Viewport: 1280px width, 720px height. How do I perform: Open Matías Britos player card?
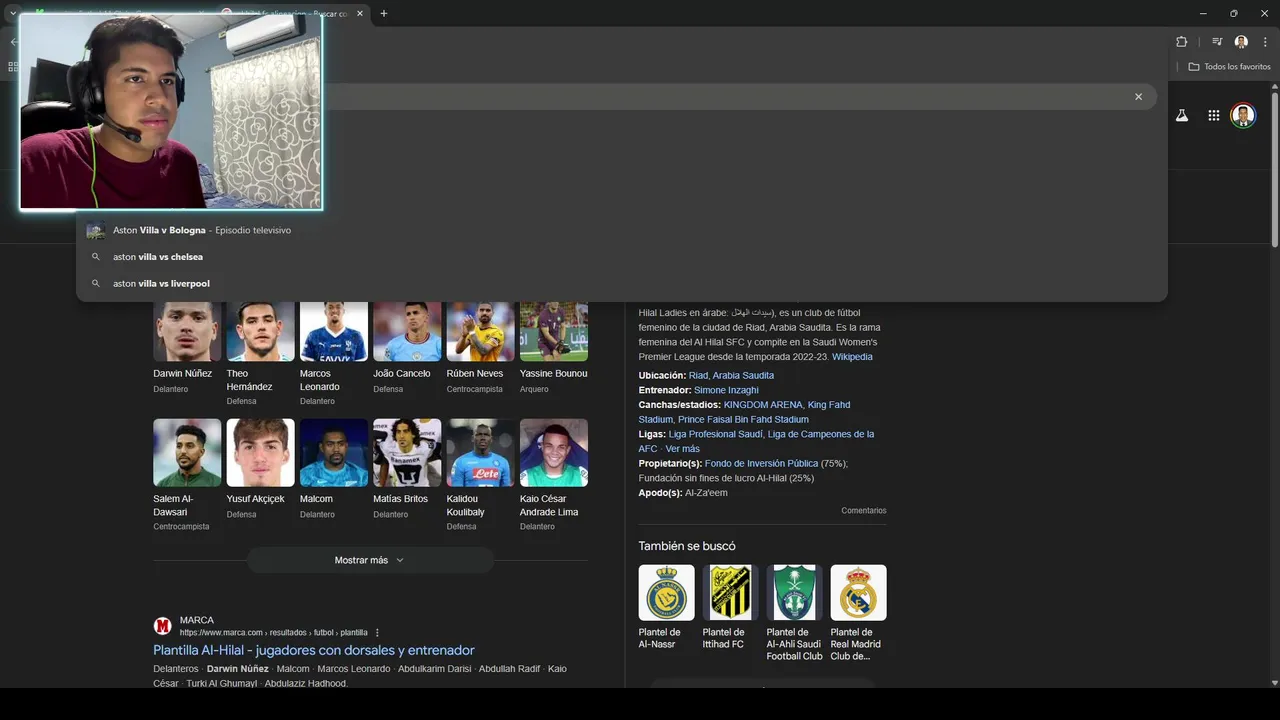(x=407, y=469)
